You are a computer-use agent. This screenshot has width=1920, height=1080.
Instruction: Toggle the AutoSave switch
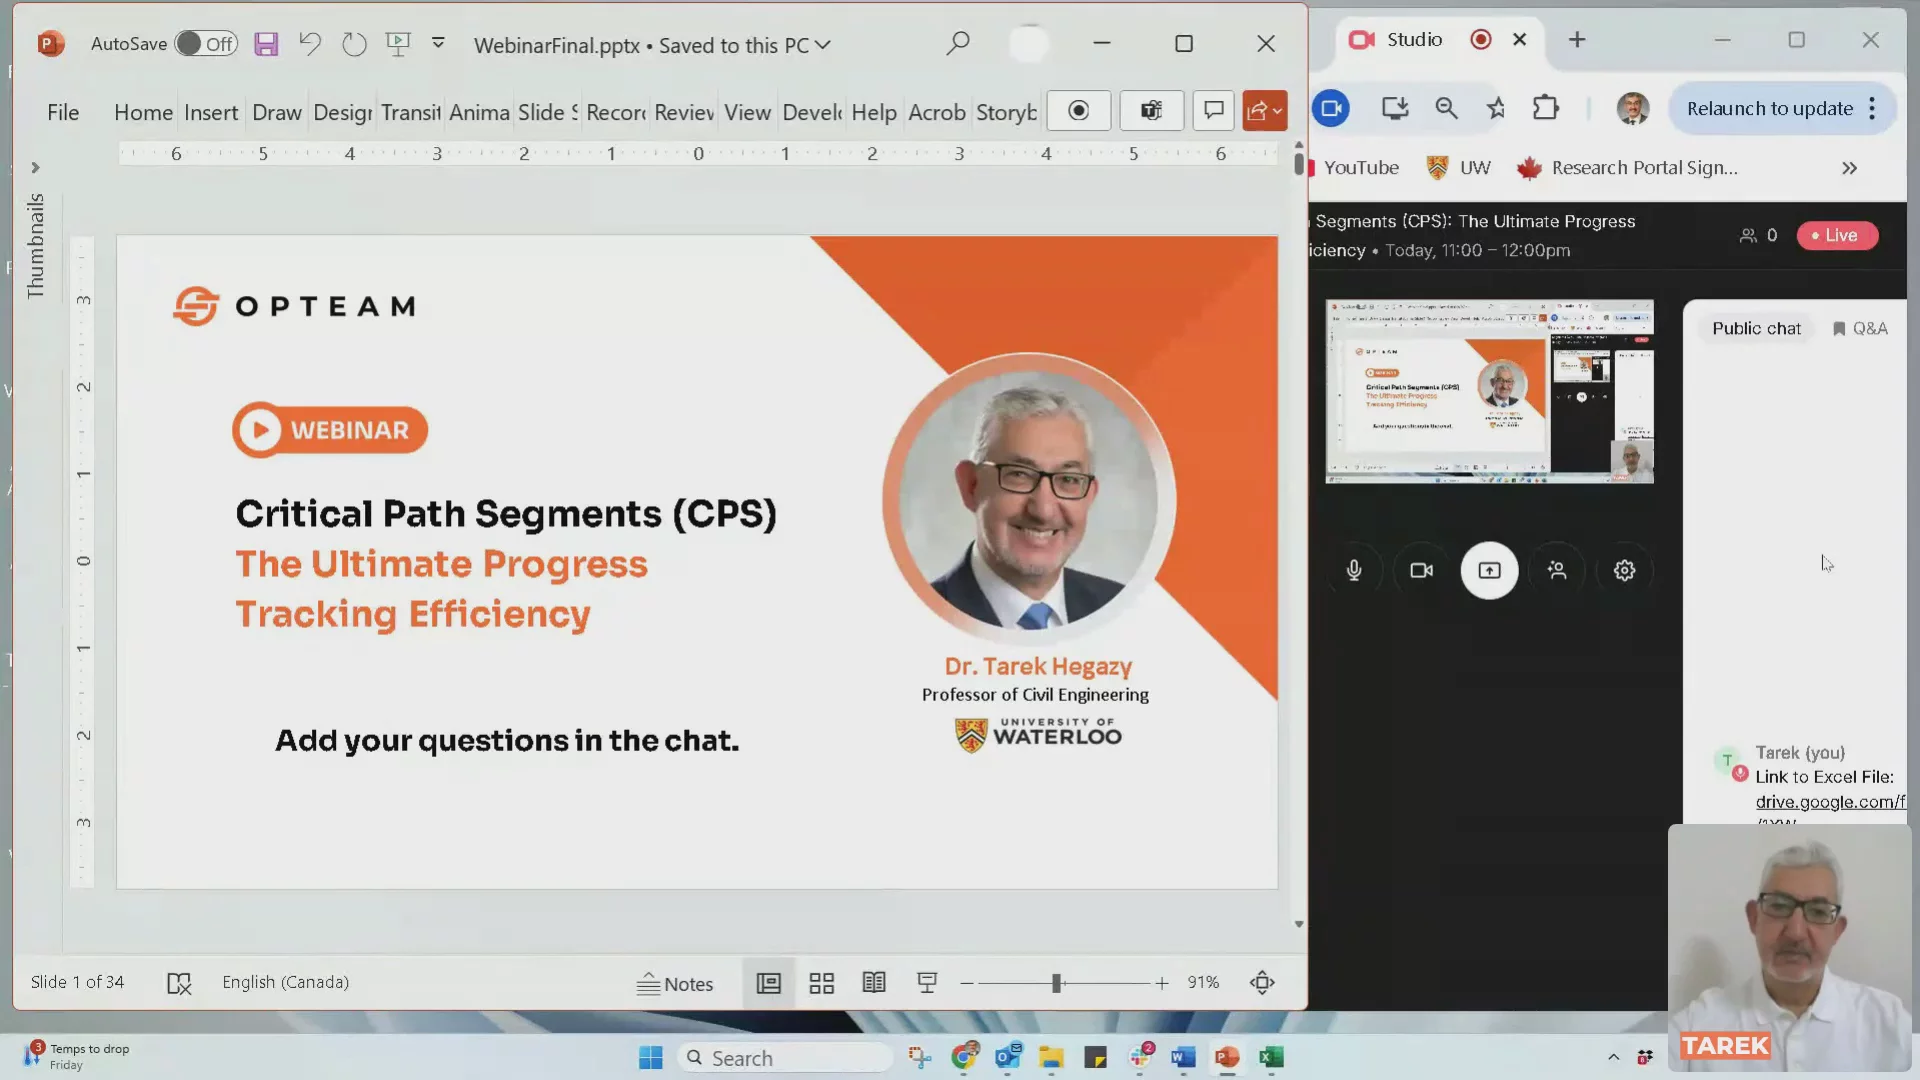pyautogui.click(x=206, y=44)
